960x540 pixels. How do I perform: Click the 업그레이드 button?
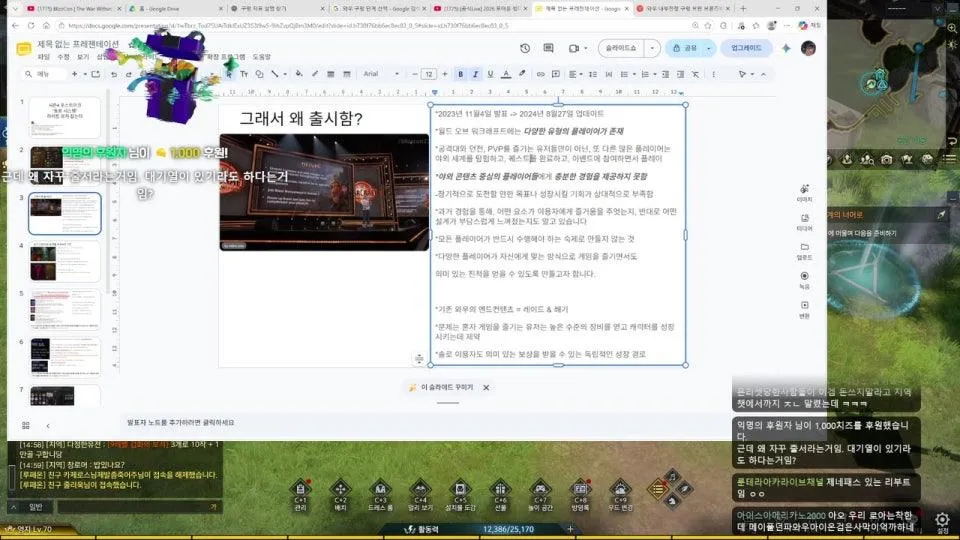pyautogui.click(x=746, y=48)
